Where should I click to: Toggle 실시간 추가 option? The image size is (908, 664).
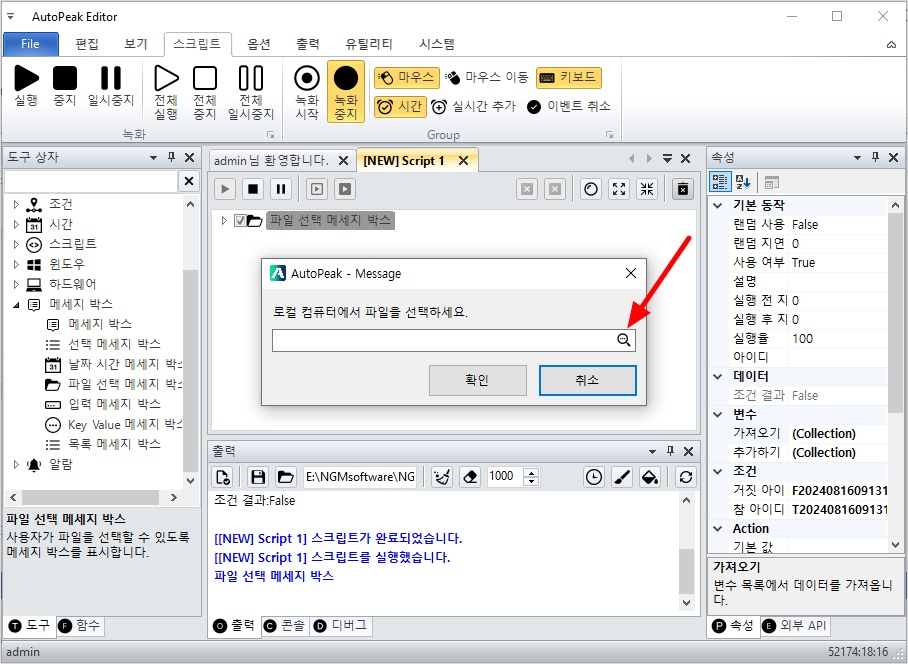coord(473,107)
